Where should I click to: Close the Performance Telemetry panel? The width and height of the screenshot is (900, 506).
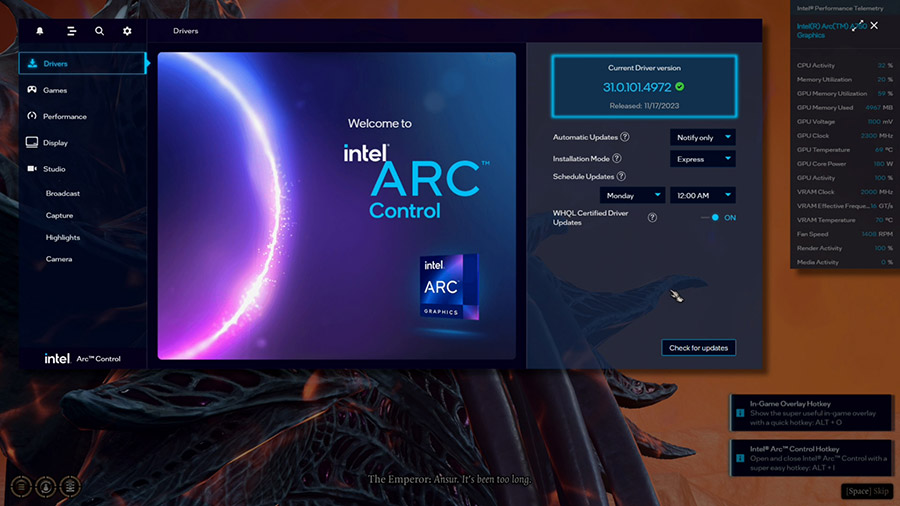pyautogui.click(x=874, y=25)
